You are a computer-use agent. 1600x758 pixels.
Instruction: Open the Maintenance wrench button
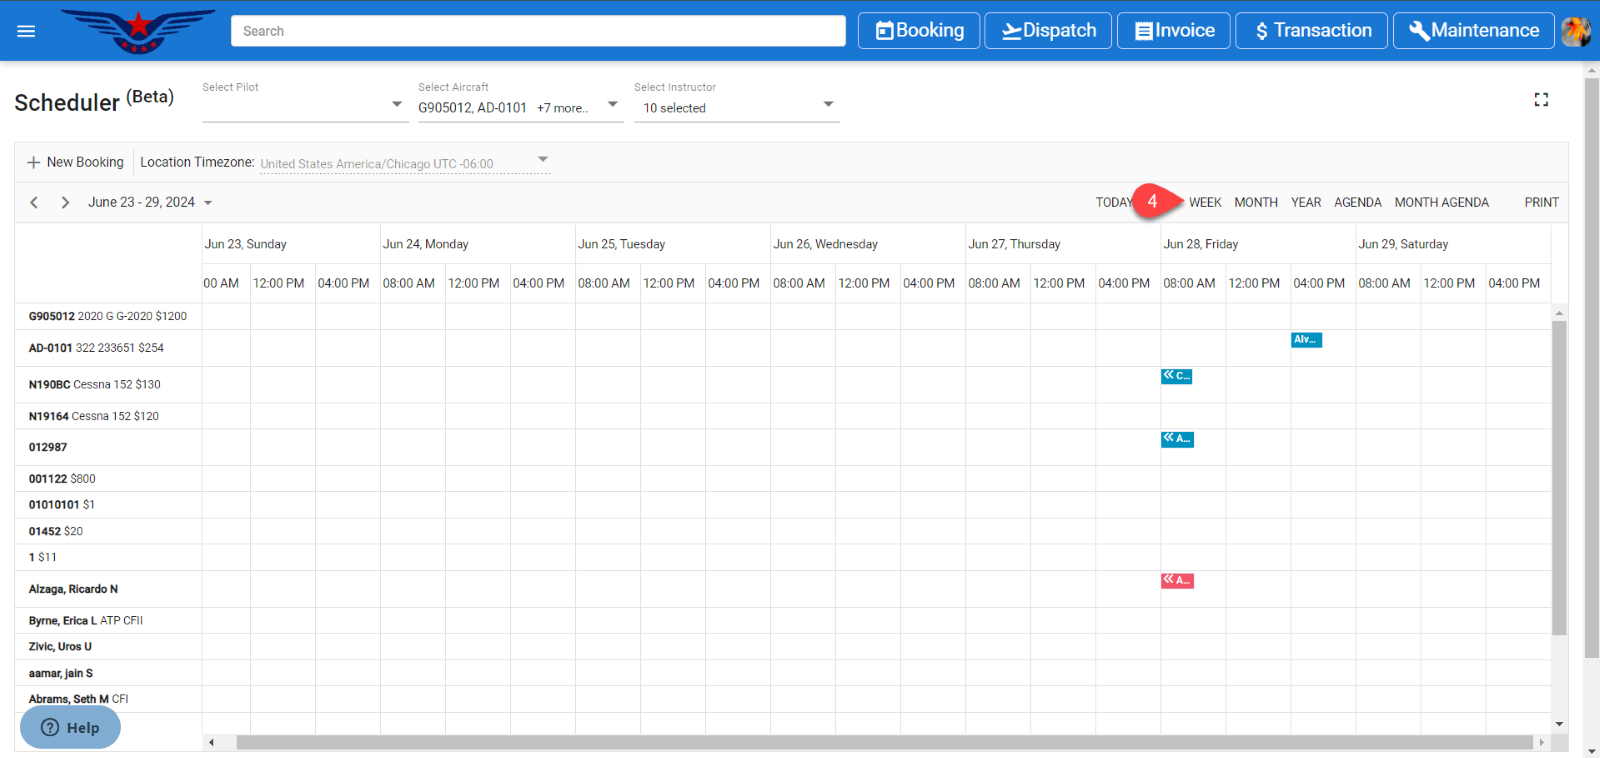tap(1473, 31)
